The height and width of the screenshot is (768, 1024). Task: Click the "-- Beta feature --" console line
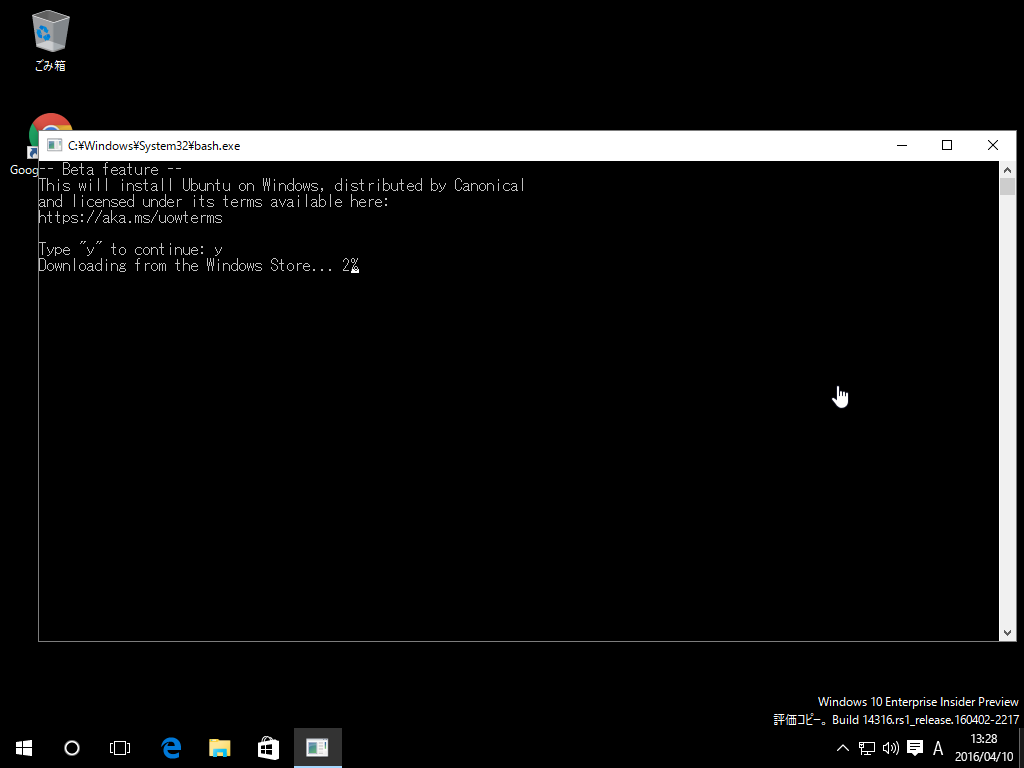tap(110, 169)
